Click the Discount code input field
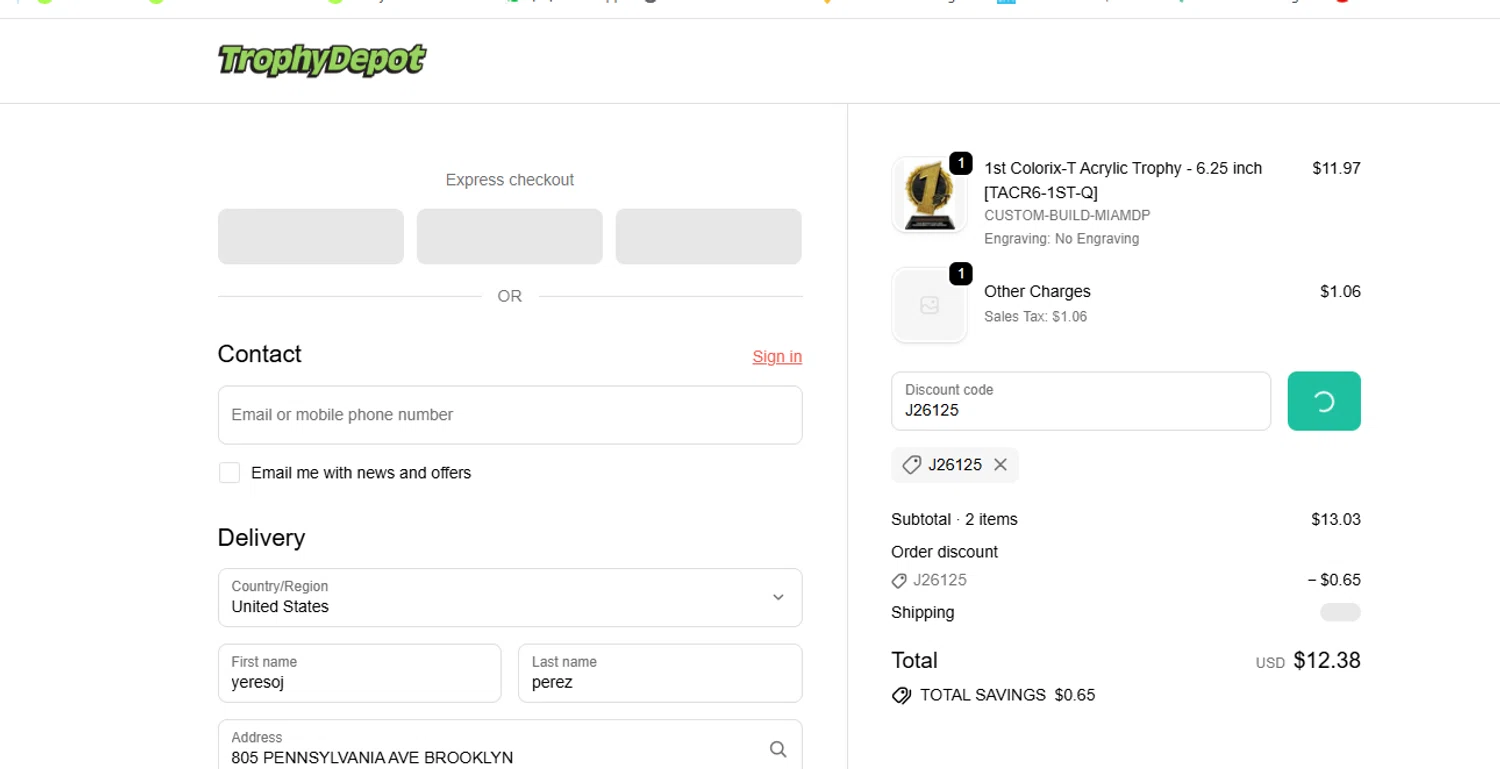1500x769 pixels. [1080, 402]
